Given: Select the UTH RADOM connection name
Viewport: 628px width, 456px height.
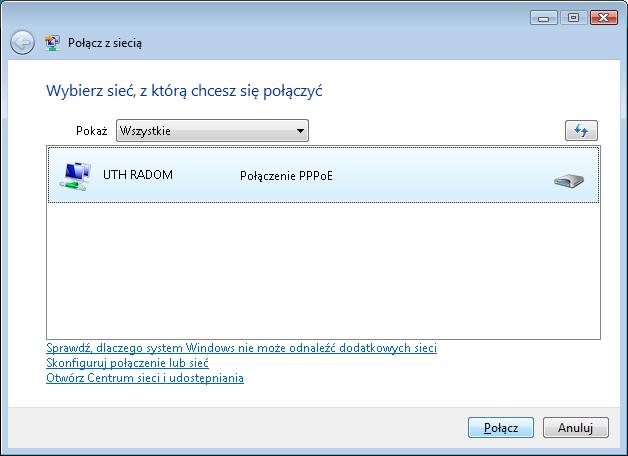Looking at the screenshot, I should coord(138,175).
